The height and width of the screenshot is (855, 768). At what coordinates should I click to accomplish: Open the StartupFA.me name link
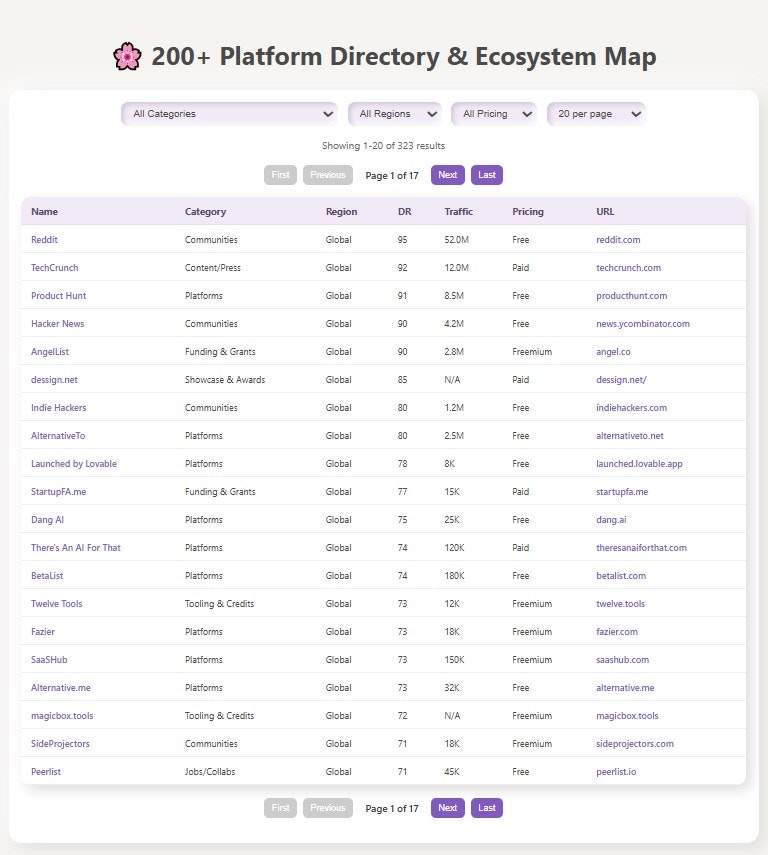tap(58, 492)
